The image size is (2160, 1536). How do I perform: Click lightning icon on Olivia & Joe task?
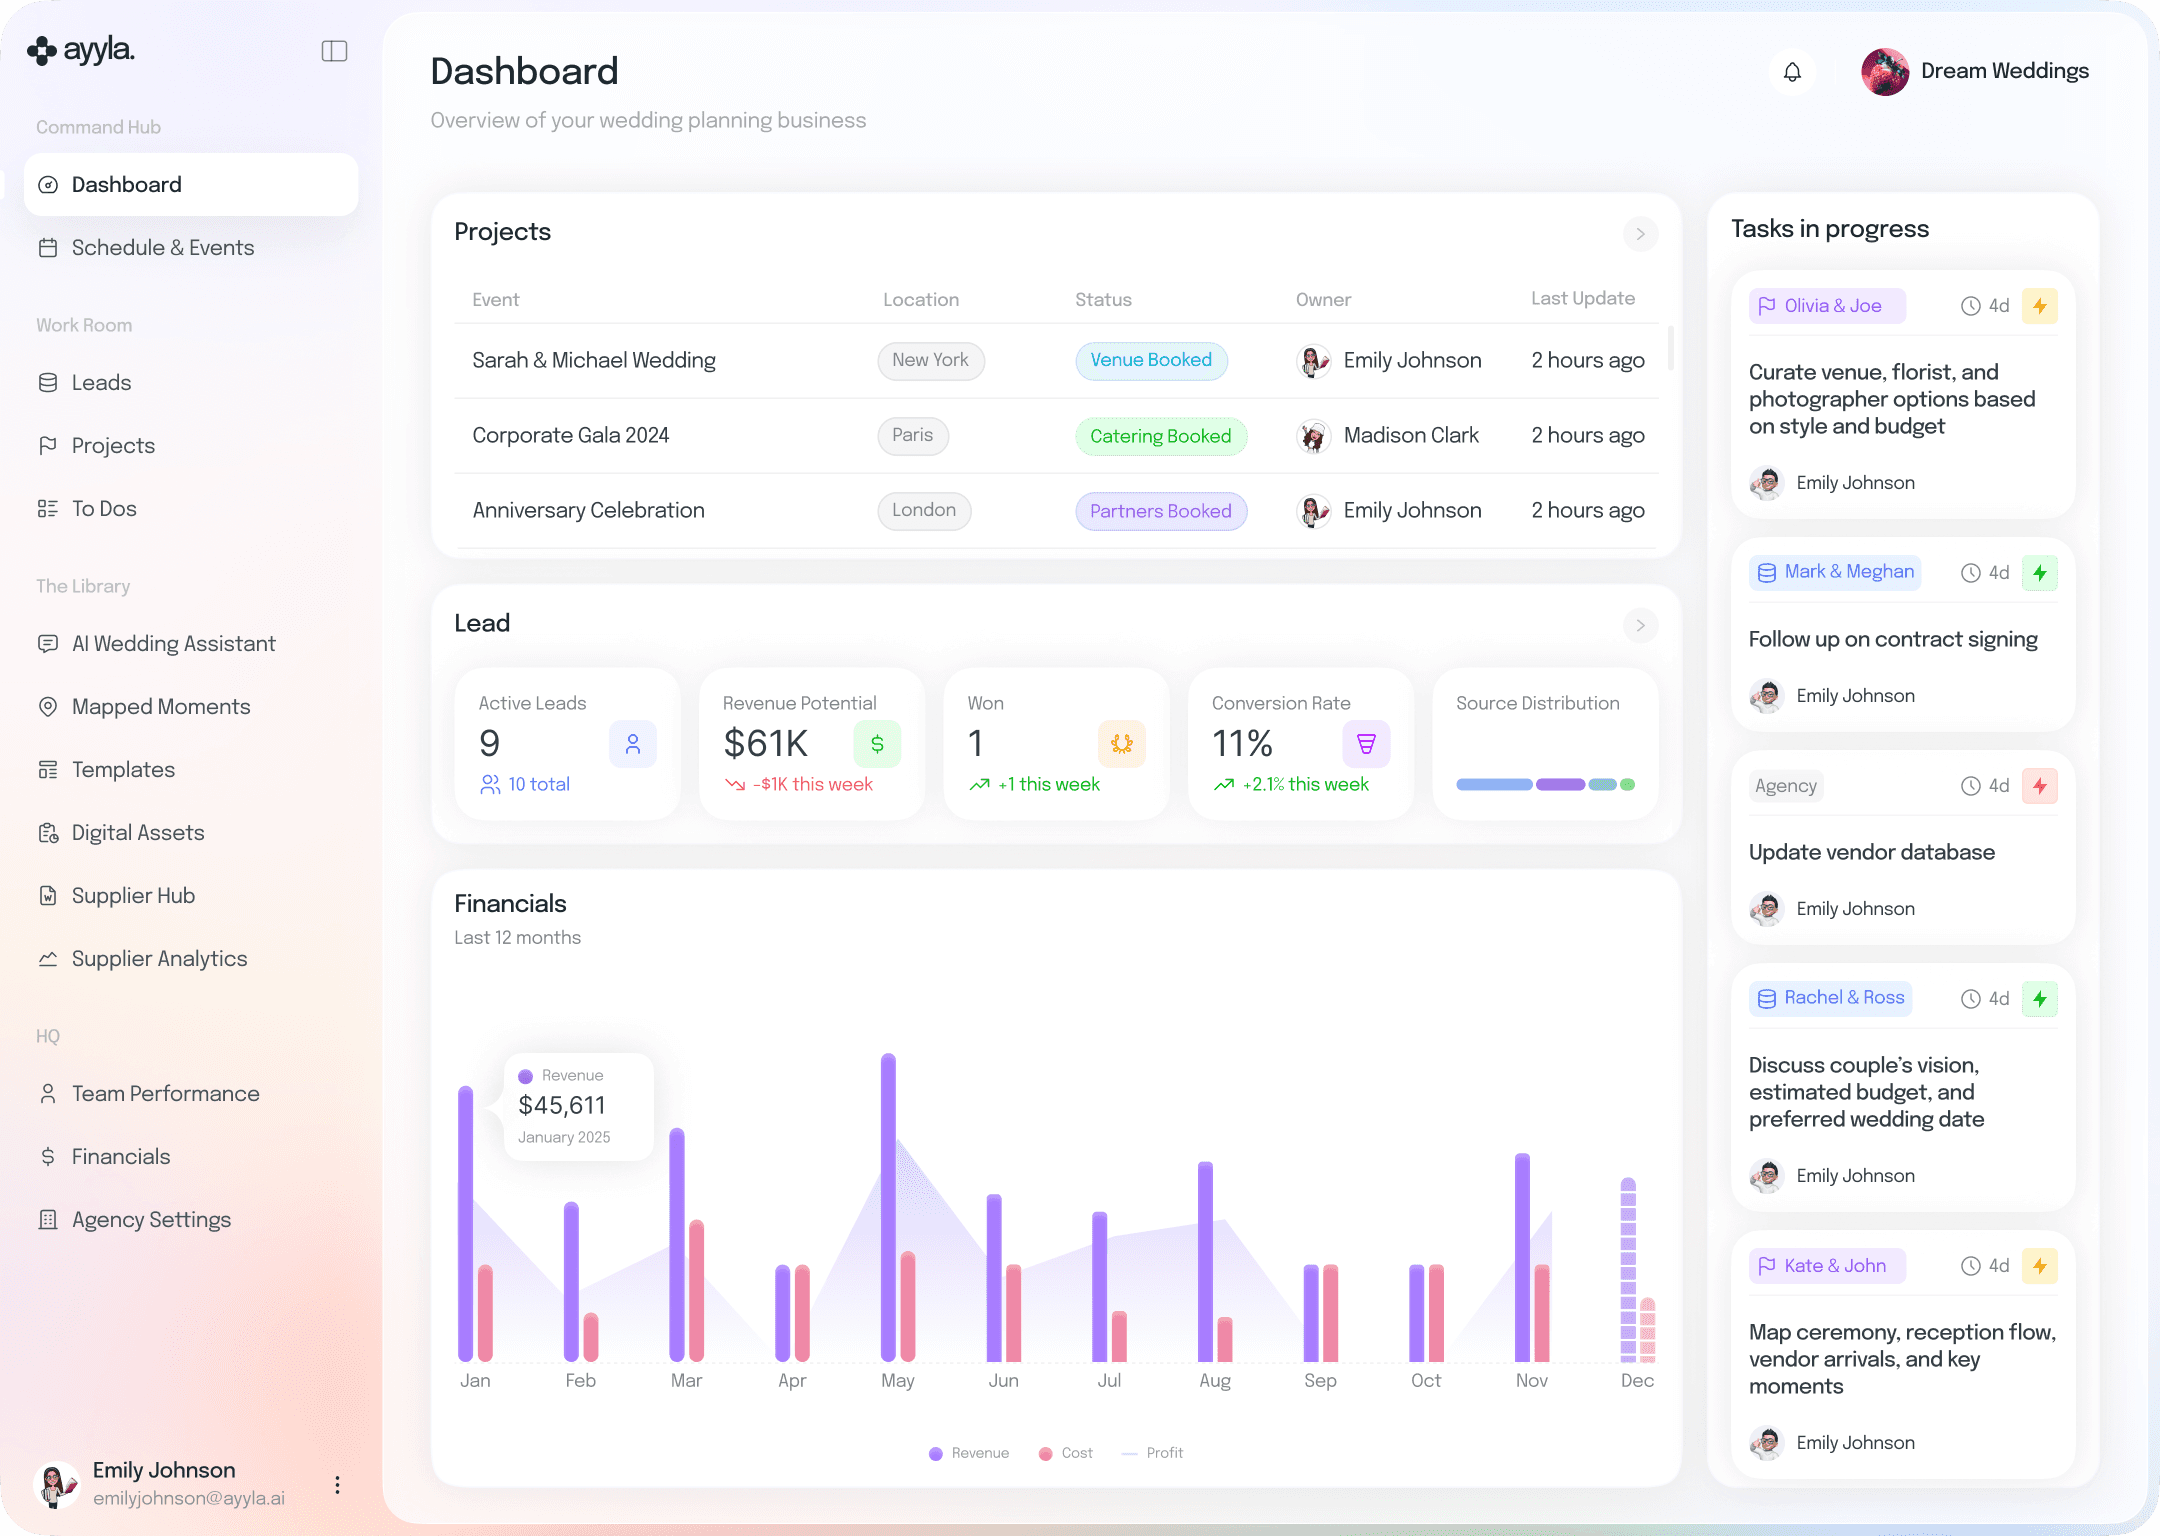[x=2039, y=306]
